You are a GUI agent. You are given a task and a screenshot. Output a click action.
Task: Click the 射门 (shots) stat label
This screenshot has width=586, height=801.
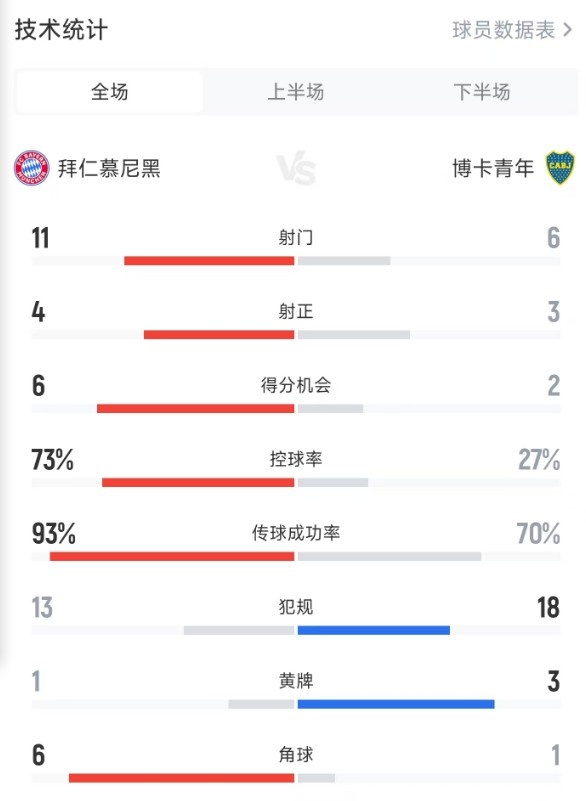click(x=293, y=234)
